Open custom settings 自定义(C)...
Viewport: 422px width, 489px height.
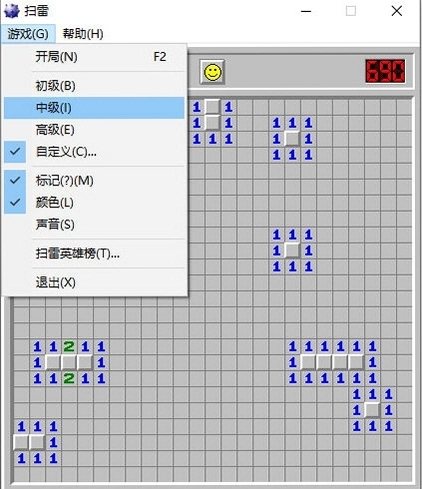coord(94,152)
